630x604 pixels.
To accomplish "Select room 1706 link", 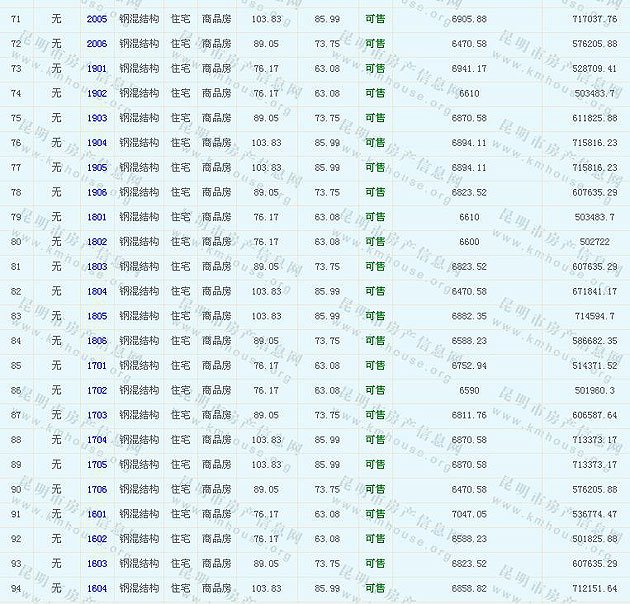I will click(97, 489).
